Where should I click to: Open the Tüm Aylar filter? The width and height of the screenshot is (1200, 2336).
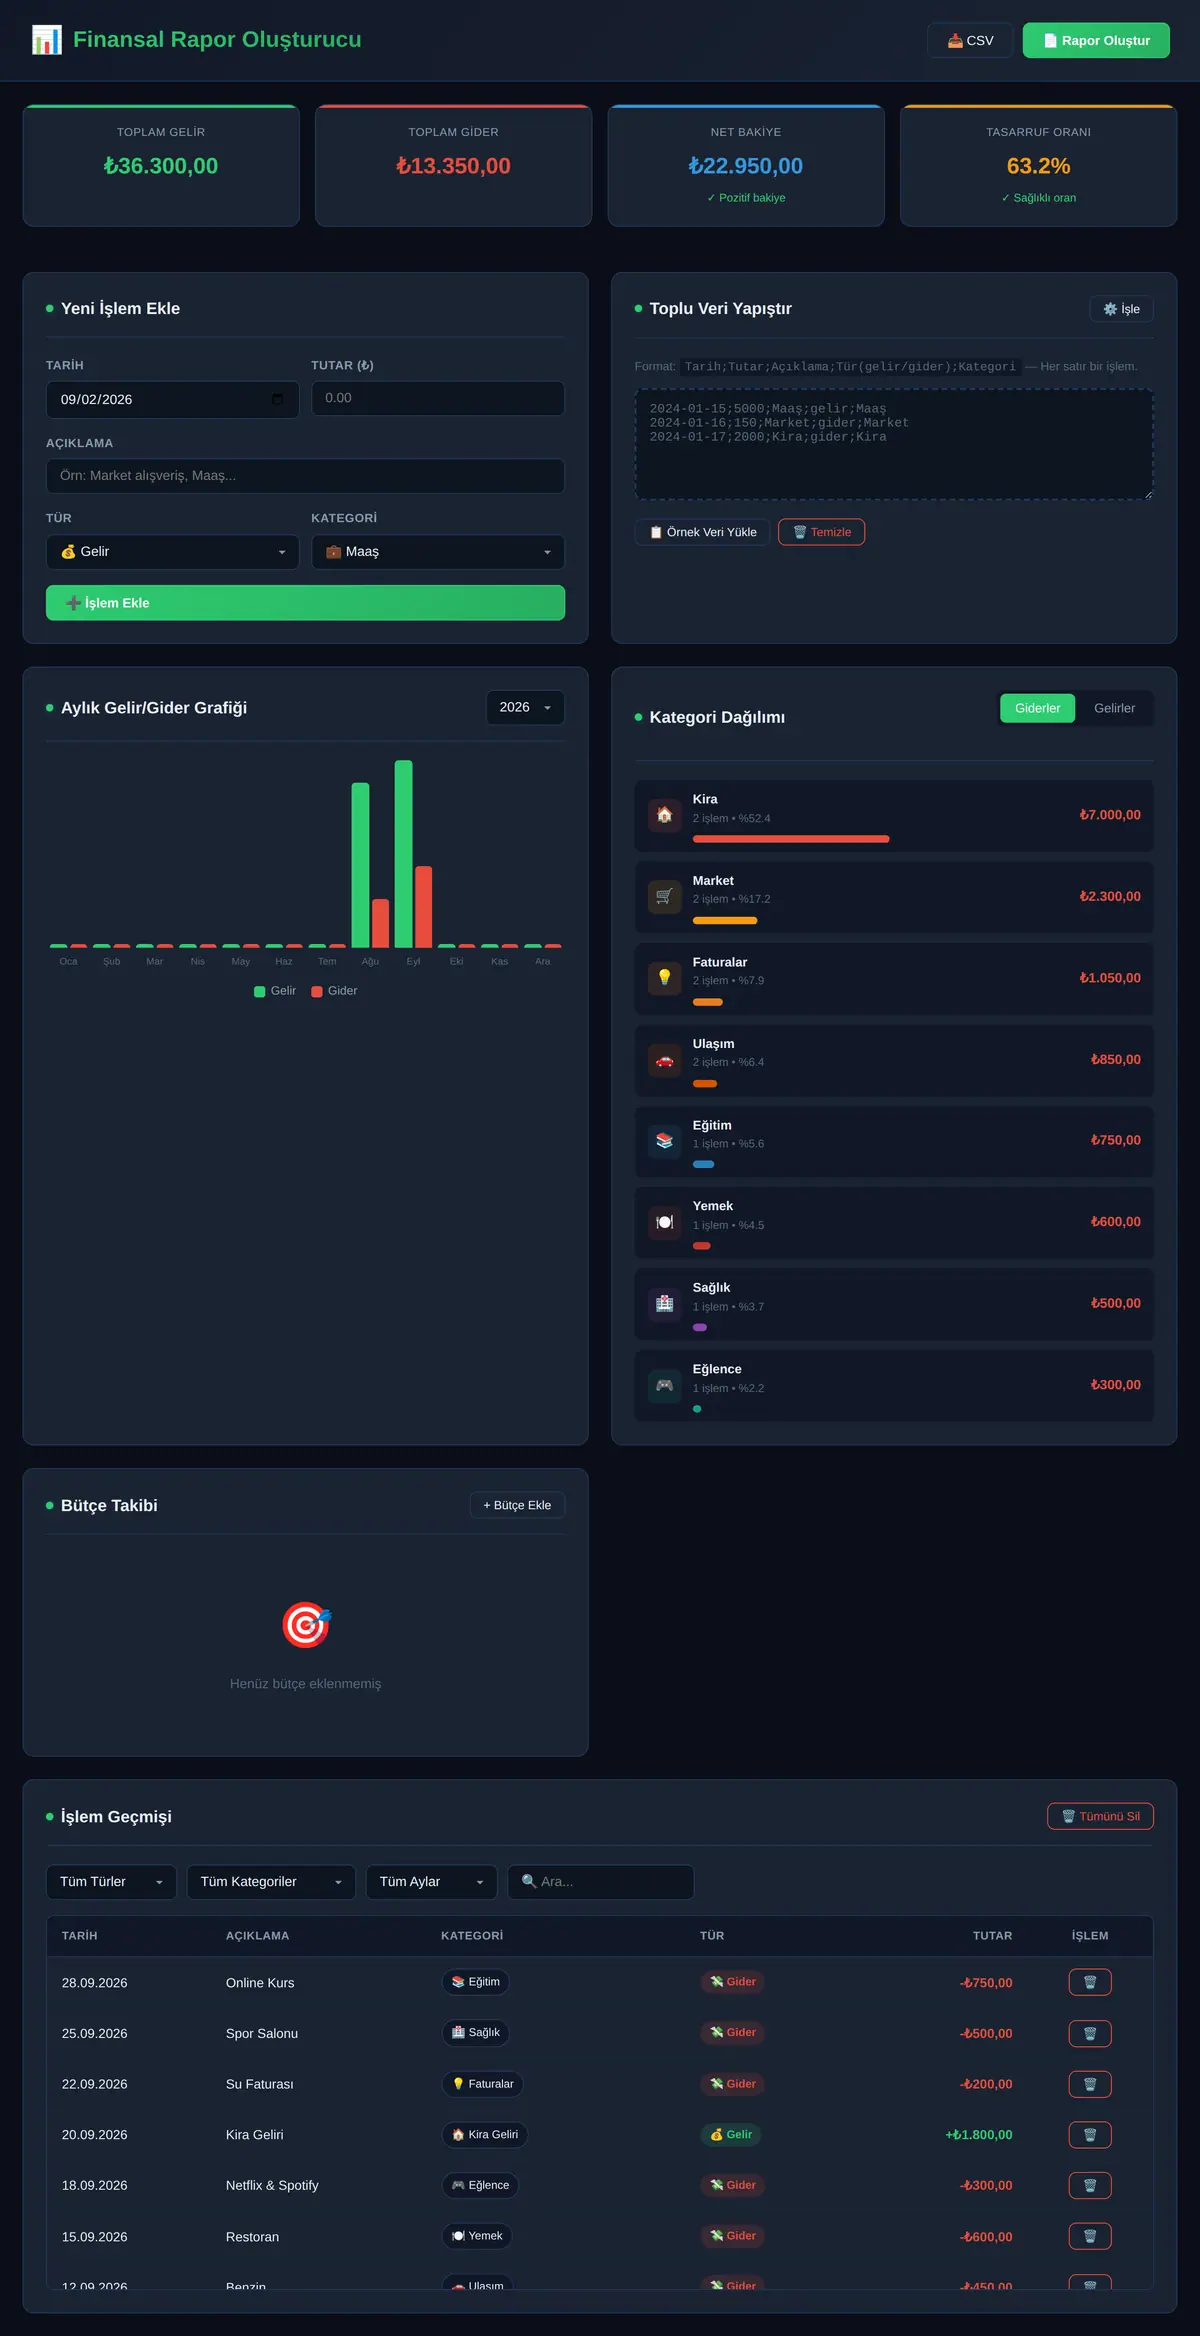click(x=432, y=1882)
